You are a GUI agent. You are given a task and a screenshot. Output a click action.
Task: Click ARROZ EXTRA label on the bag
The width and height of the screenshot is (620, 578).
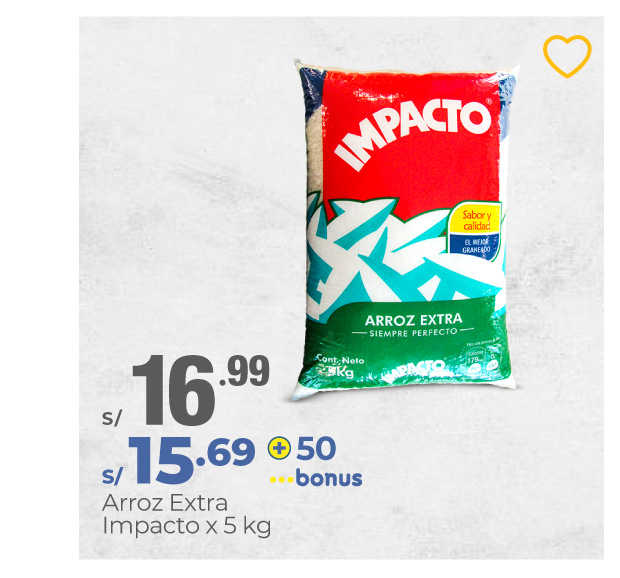pos(413,320)
